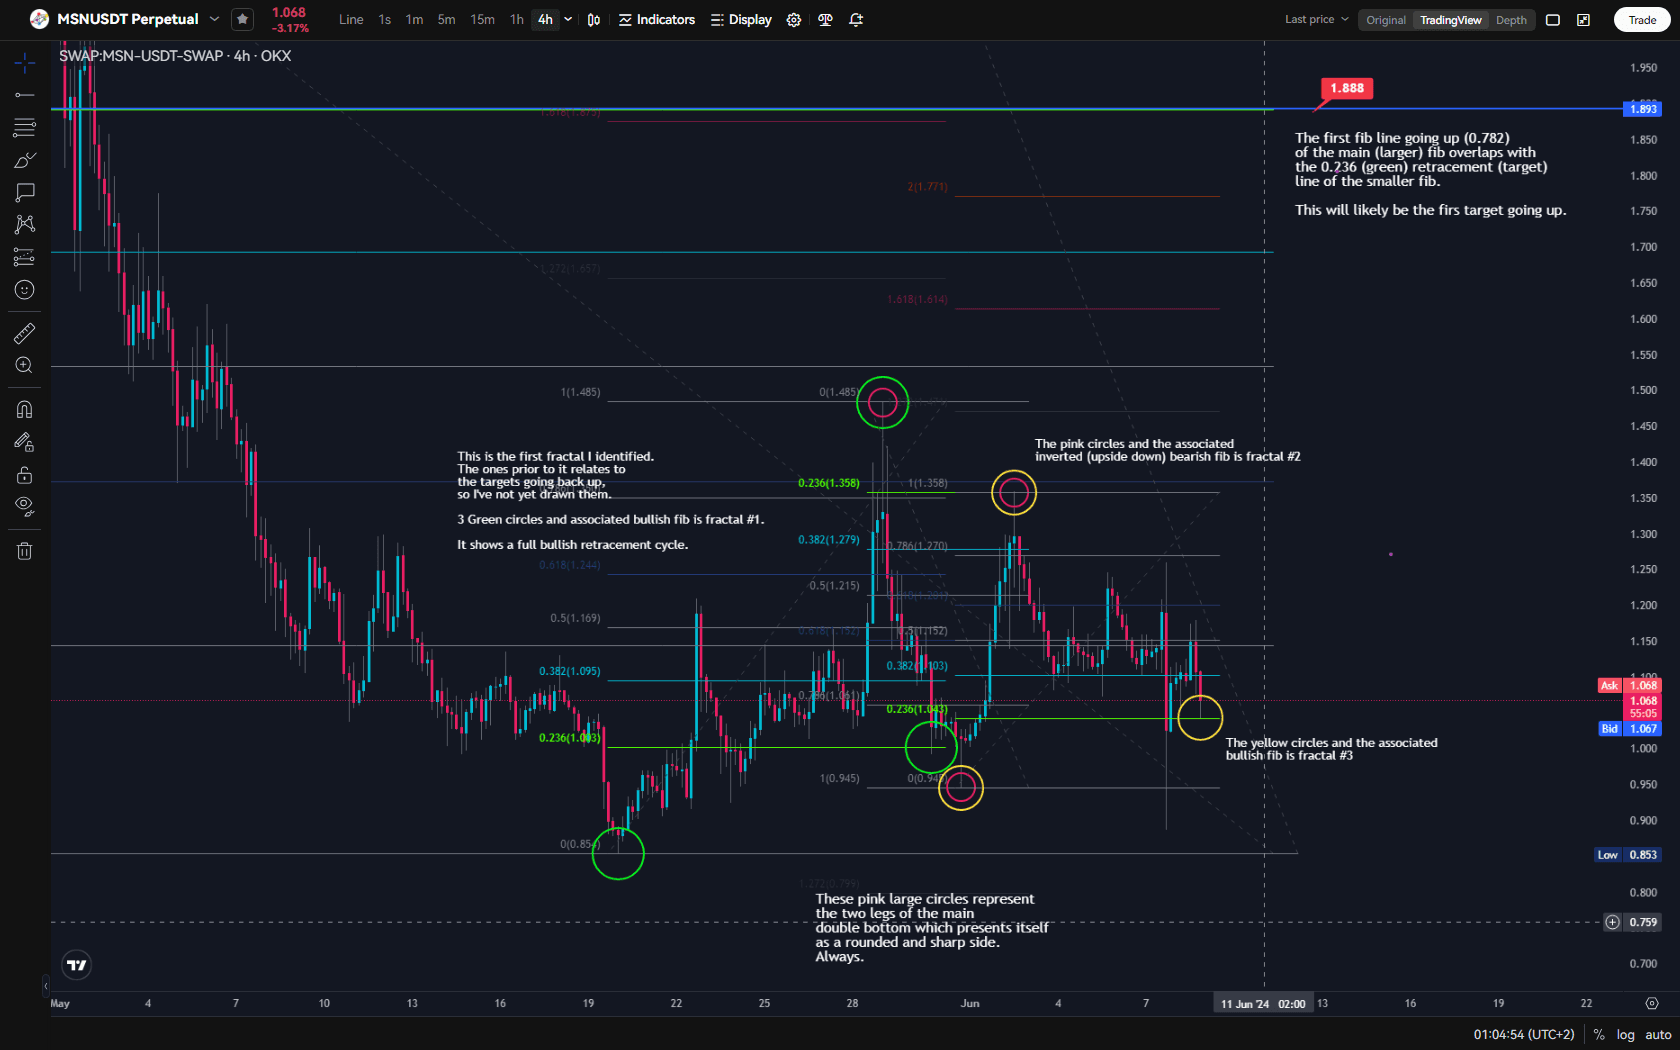Viewport: 1680px width, 1050px height.
Task: Create a price alert with bell icon
Action: click(x=856, y=19)
